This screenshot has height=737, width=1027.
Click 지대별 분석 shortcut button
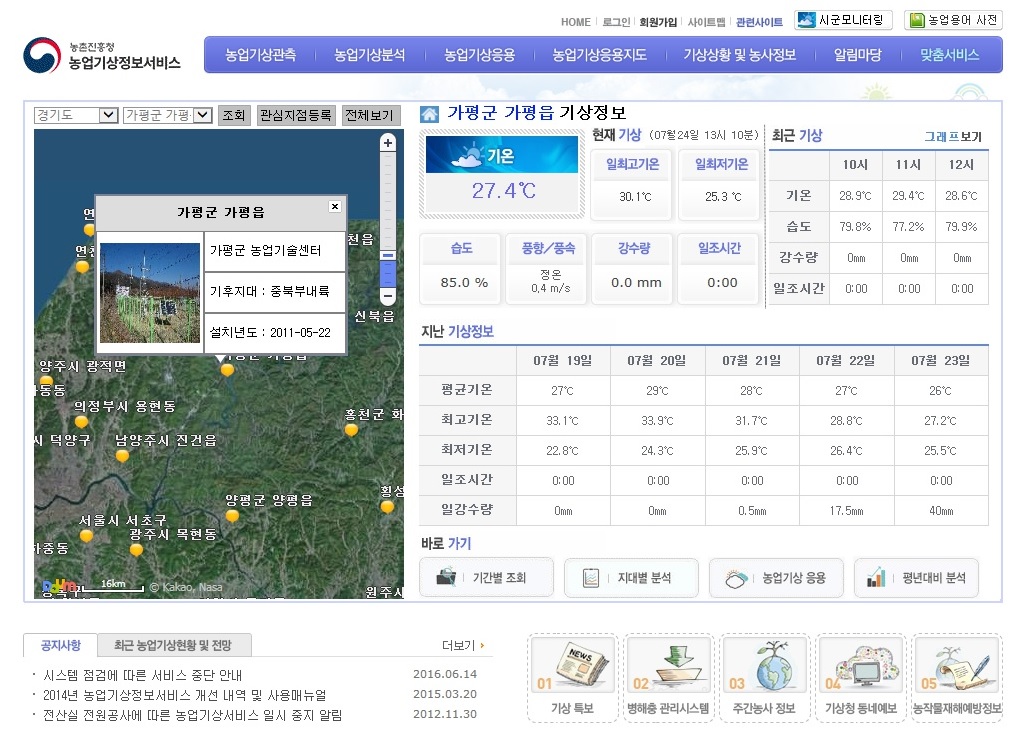pyautogui.click(x=631, y=578)
